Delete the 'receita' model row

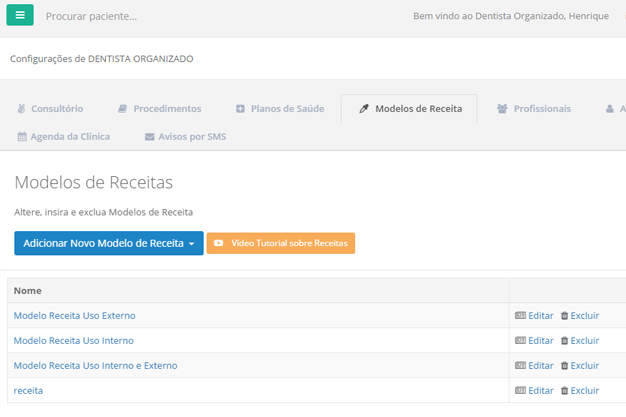[580, 390]
